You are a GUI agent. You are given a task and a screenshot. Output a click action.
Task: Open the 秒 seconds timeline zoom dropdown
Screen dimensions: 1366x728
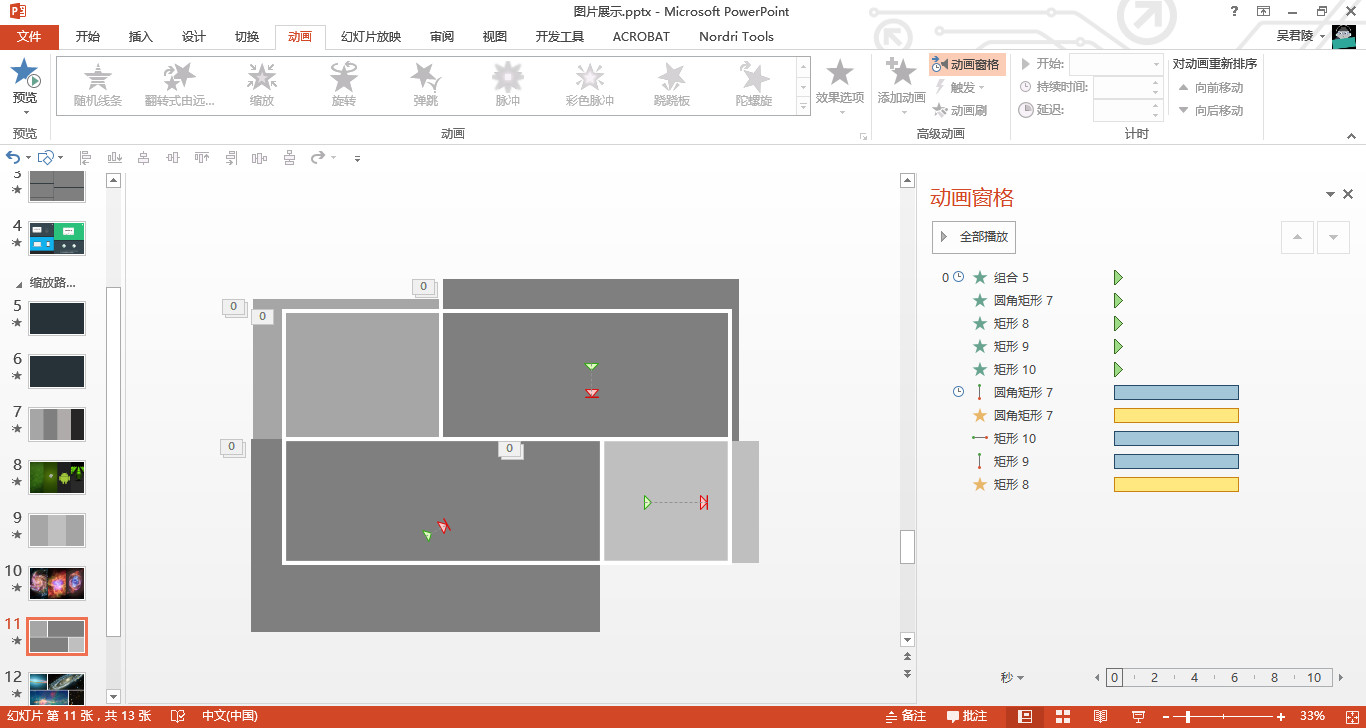pos(1012,678)
